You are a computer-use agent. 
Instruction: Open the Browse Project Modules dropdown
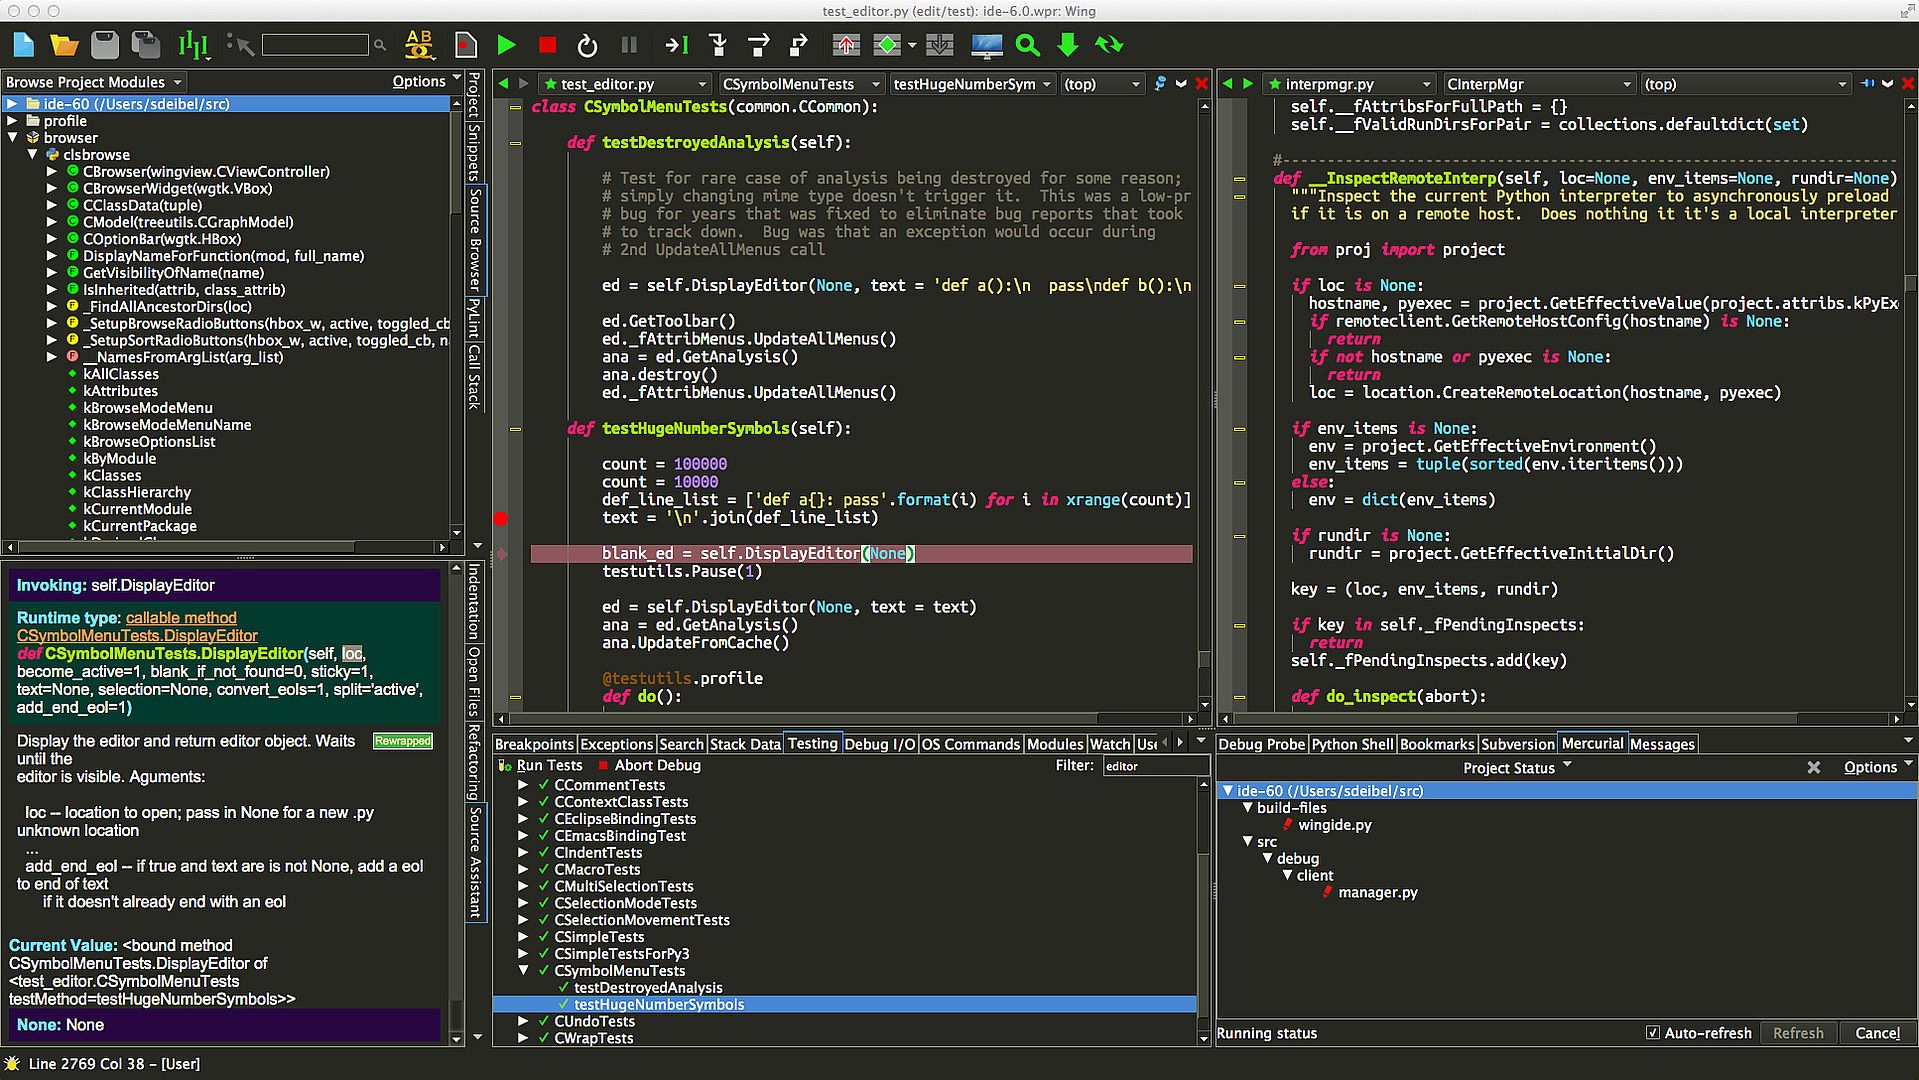93,82
